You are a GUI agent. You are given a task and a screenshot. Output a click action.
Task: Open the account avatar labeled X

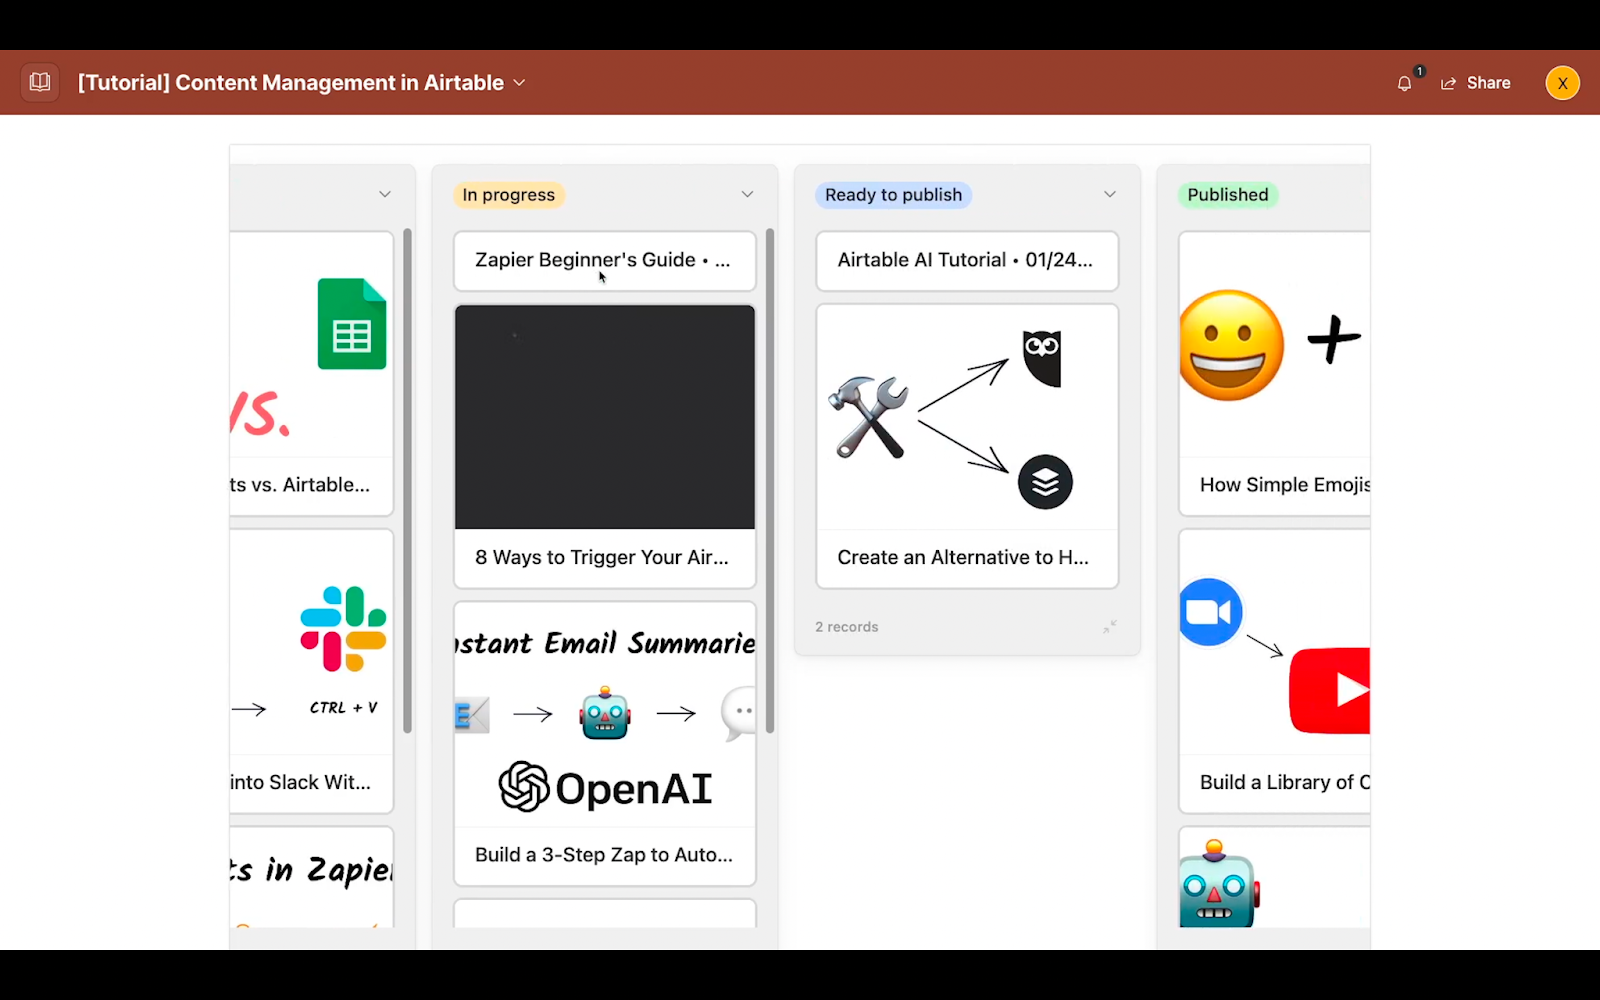pyautogui.click(x=1562, y=83)
